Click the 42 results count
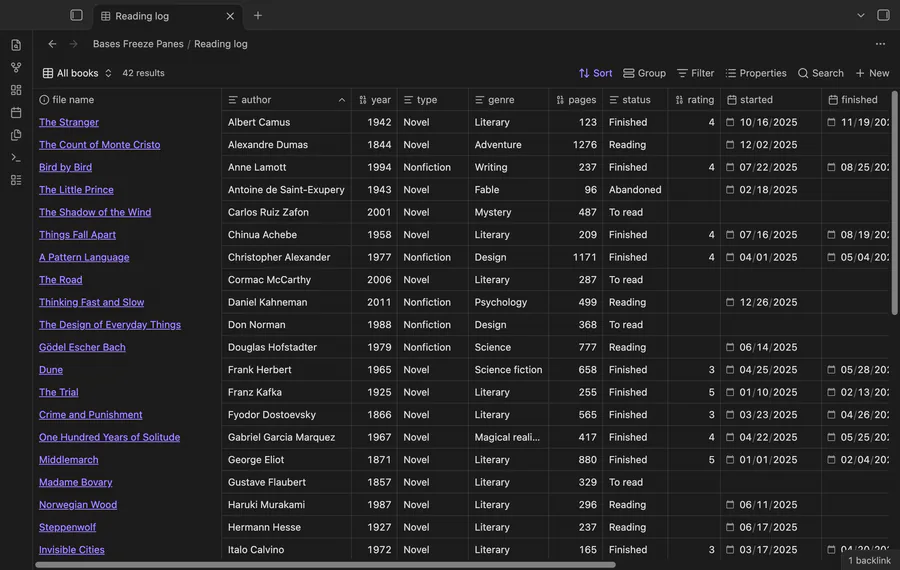The height and width of the screenshot is (570, 900). click(x=143, y=73)
